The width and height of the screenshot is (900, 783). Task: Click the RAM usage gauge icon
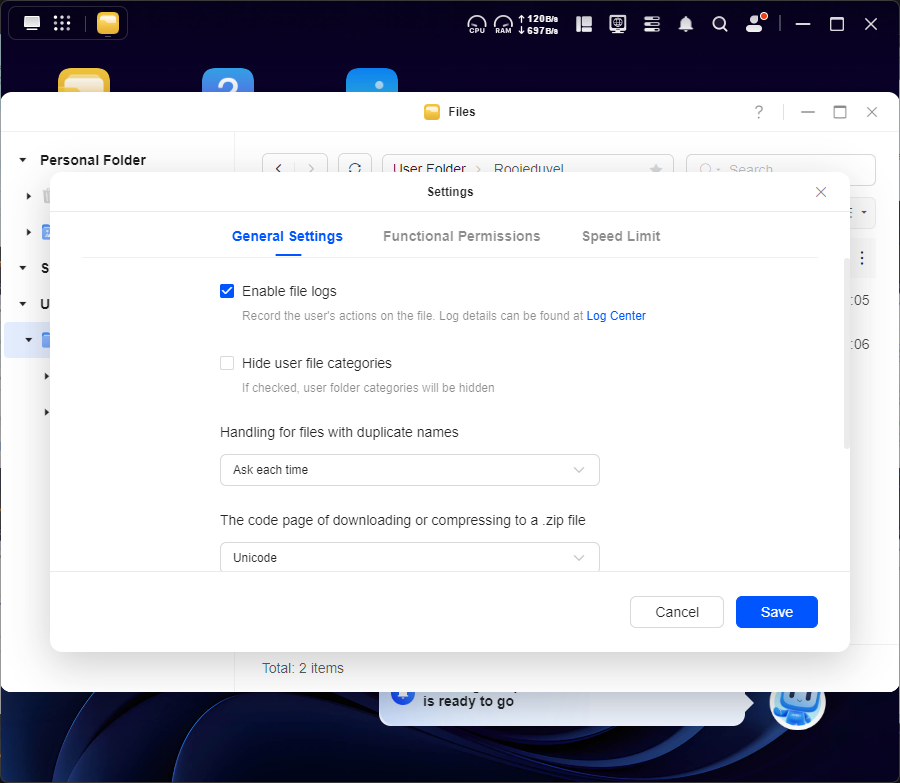coord(503,24)
